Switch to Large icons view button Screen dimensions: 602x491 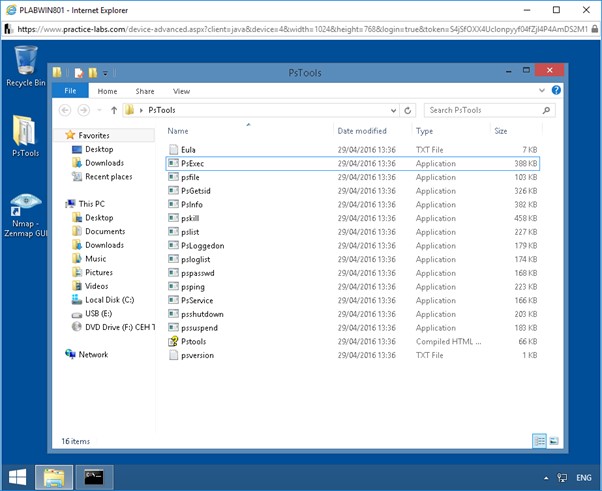(x=554, y=441)
